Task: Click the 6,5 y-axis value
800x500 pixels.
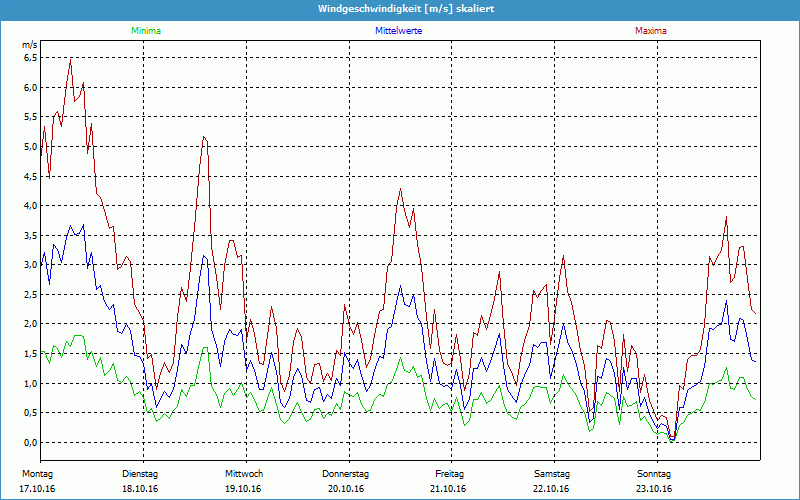Action: tap(31, 58)
